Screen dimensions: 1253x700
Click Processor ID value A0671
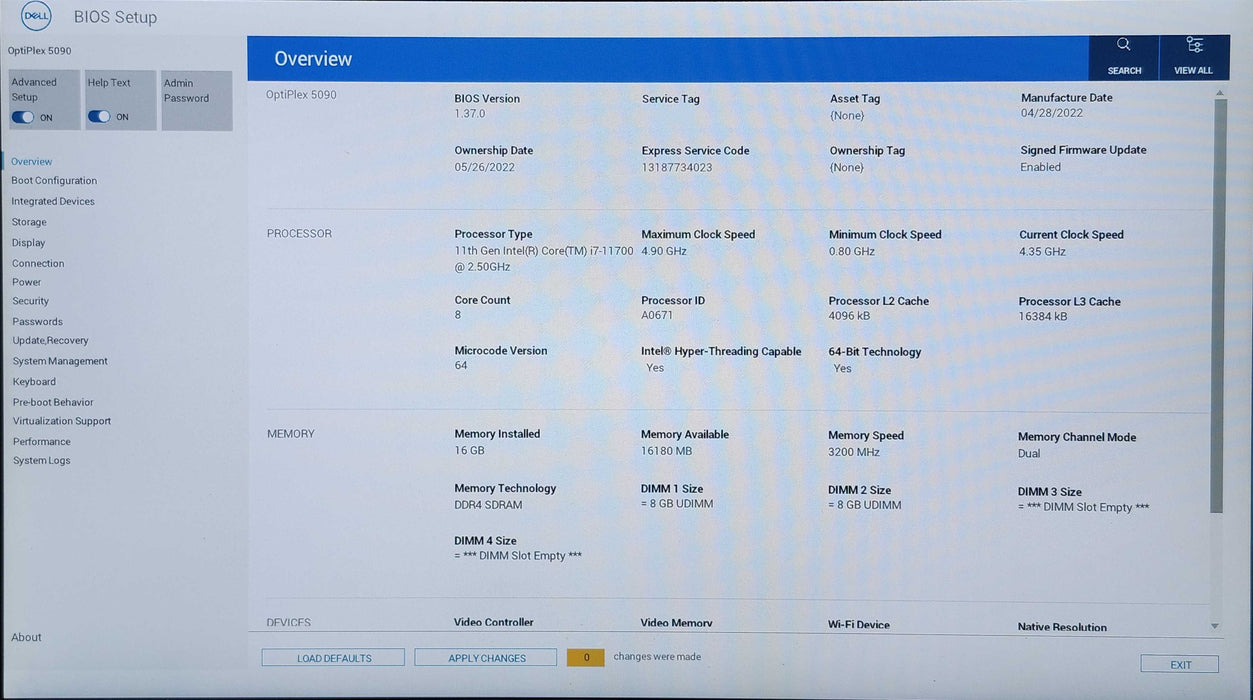click(657, 315)
